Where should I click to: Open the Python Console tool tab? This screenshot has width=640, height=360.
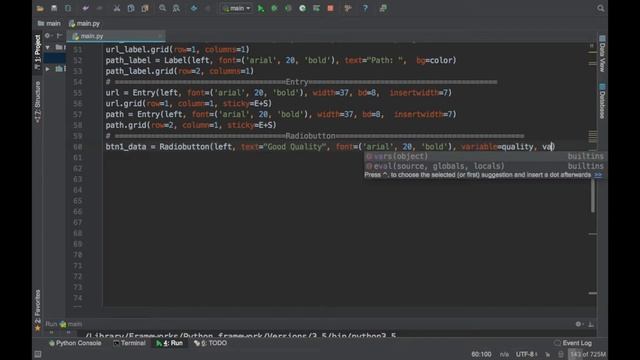[x=75, y=343]
